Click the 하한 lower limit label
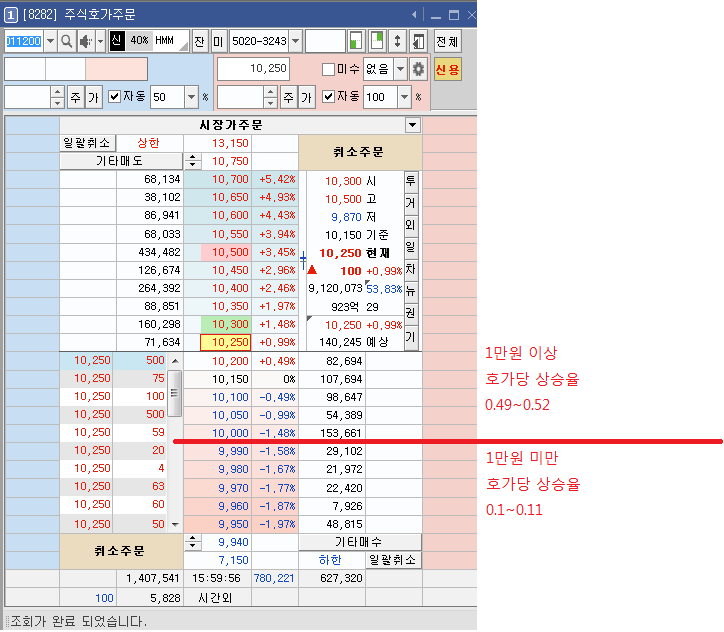724x632 pixels. [331, 560]
